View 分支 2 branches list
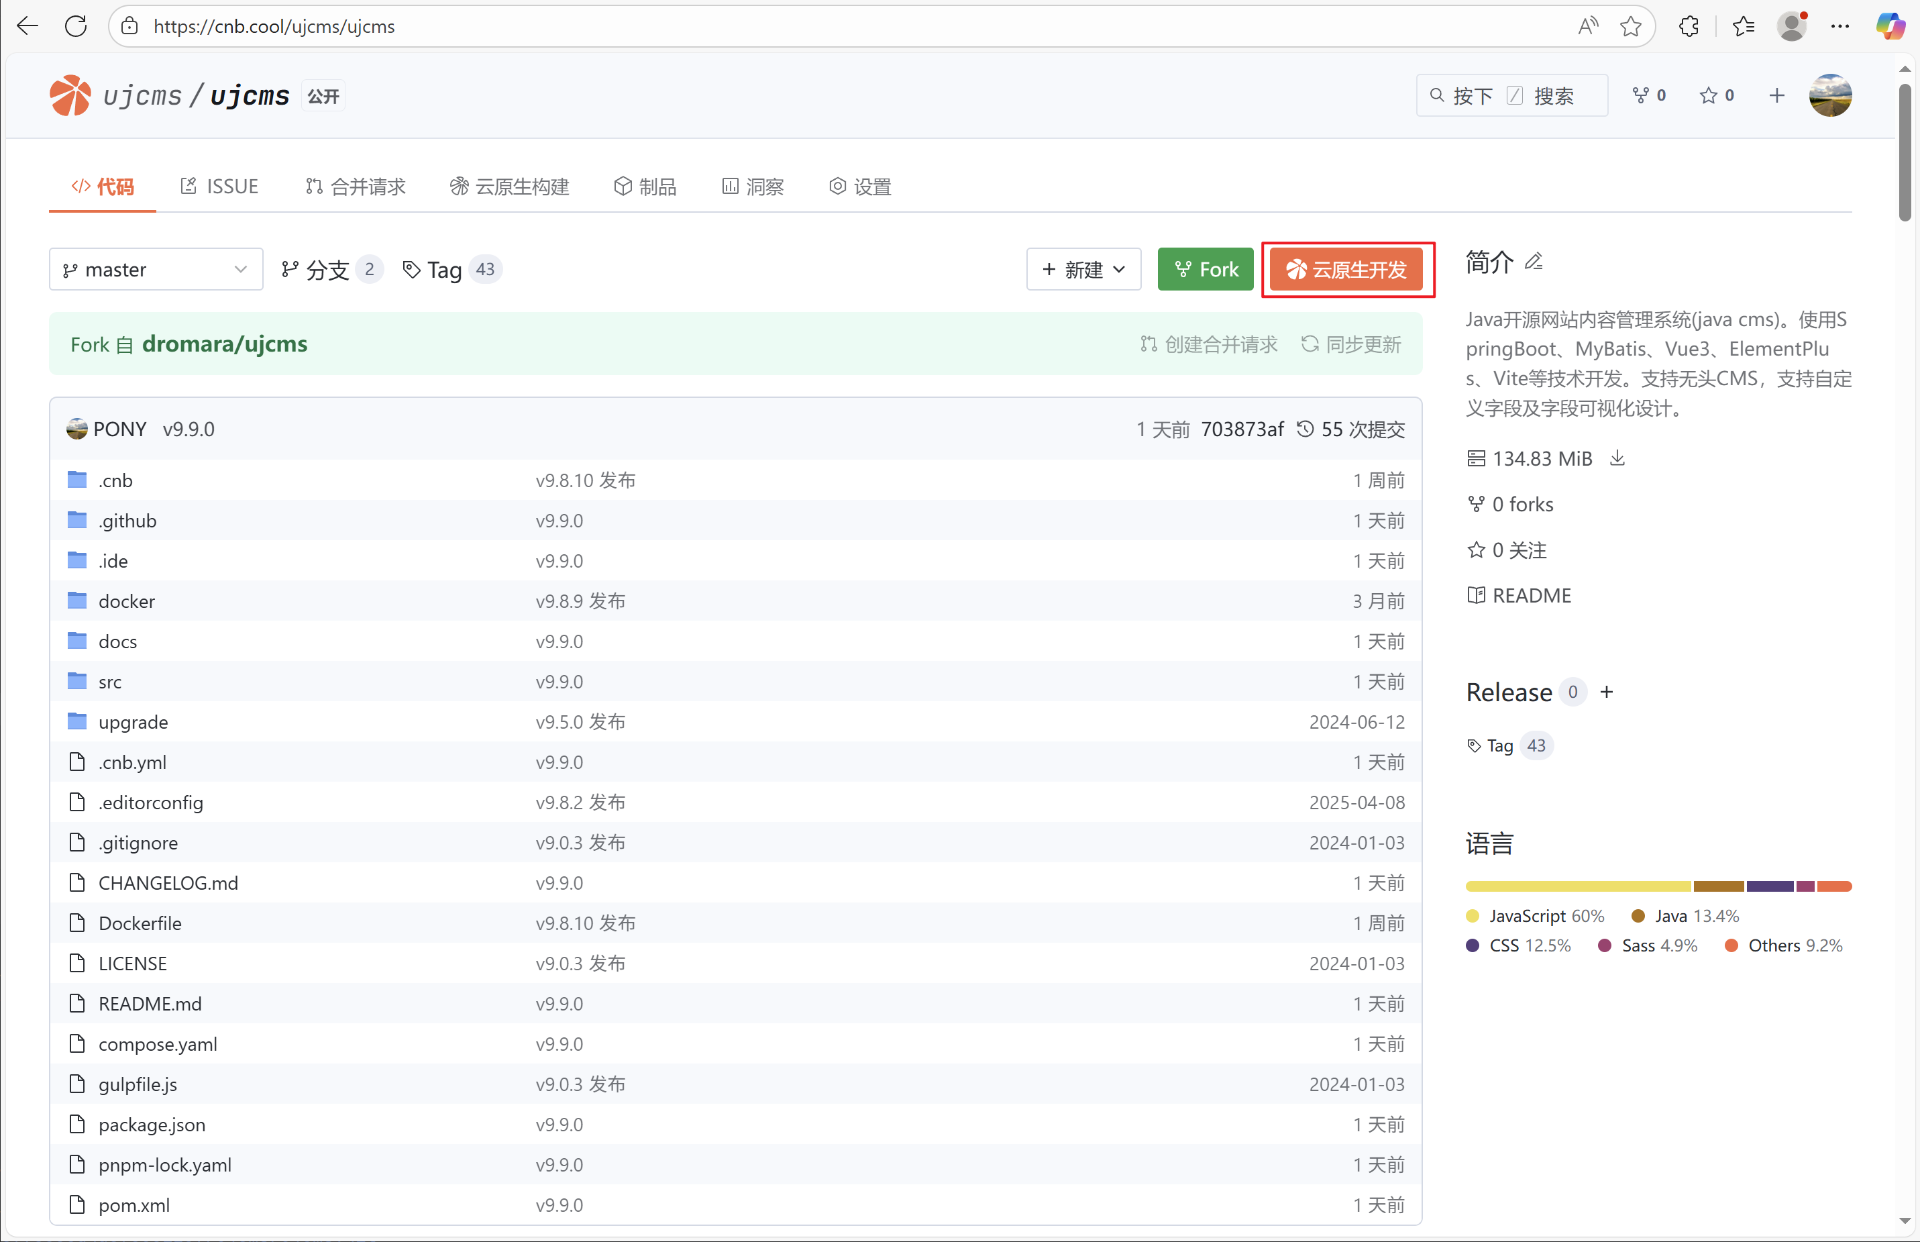Viewport: 1920px width, 1242px height. [331, 269]
